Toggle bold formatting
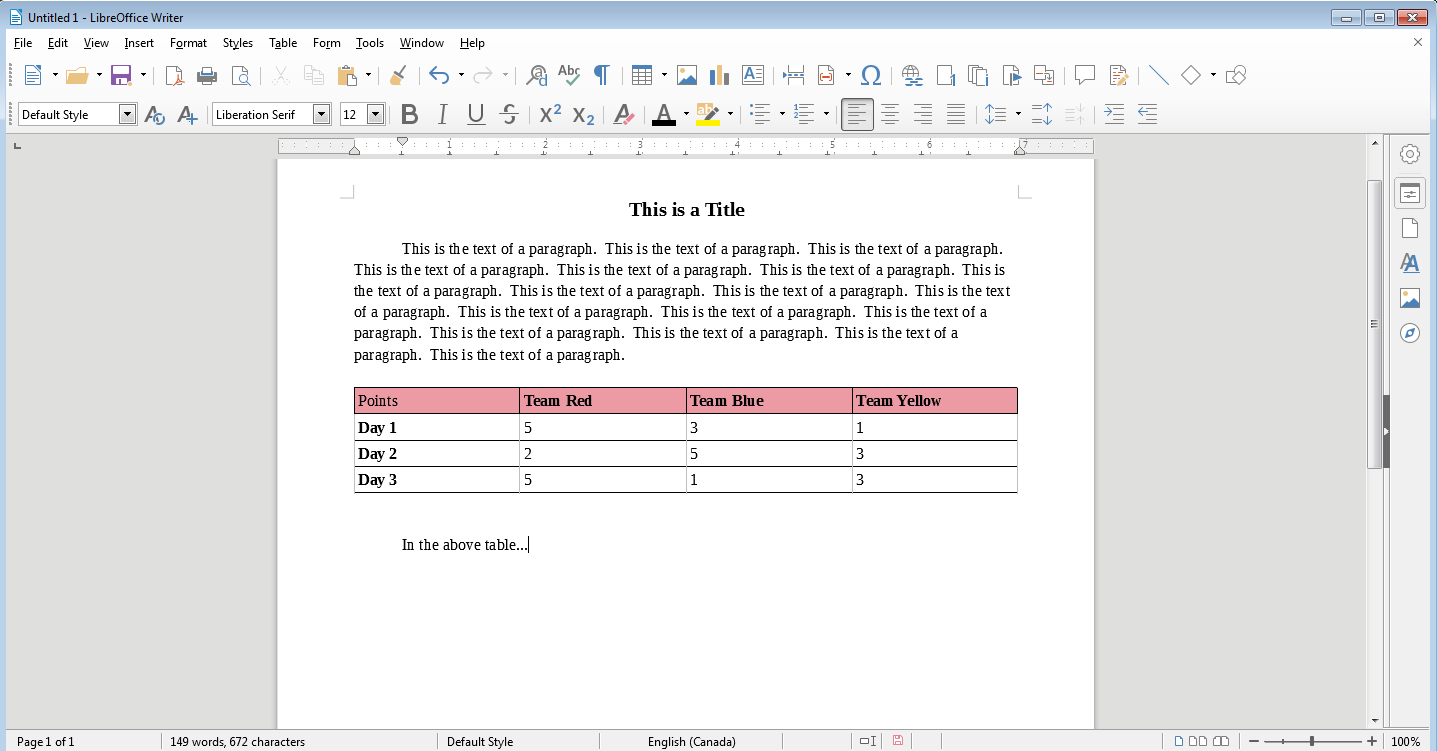Viewport: 1437px width, 751px height. point(409,114)
